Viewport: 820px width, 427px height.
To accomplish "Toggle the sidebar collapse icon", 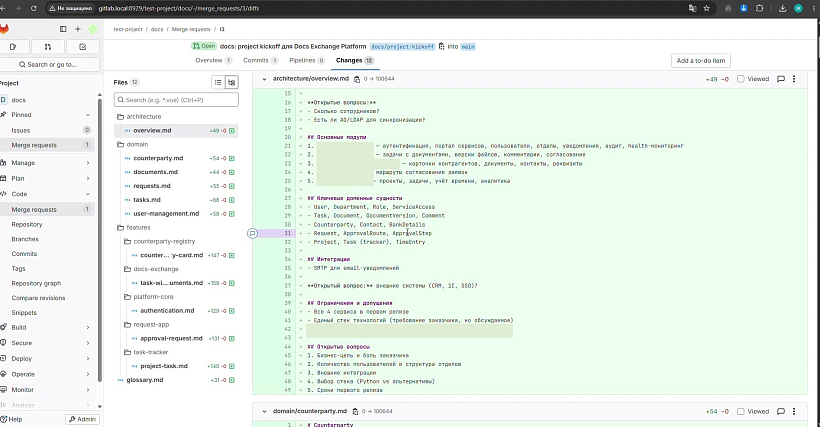I will 63,29.
